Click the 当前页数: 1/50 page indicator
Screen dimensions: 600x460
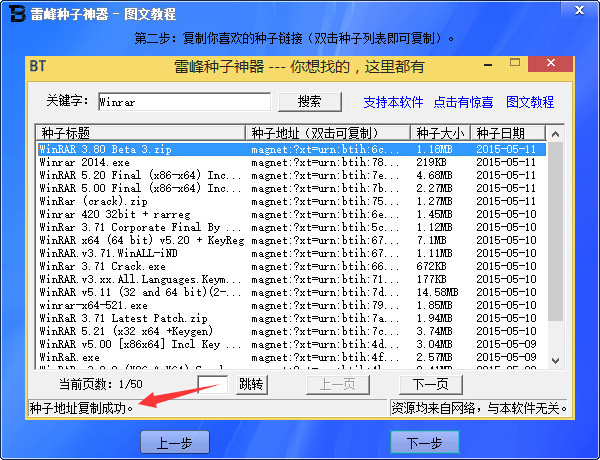(101, 384)
